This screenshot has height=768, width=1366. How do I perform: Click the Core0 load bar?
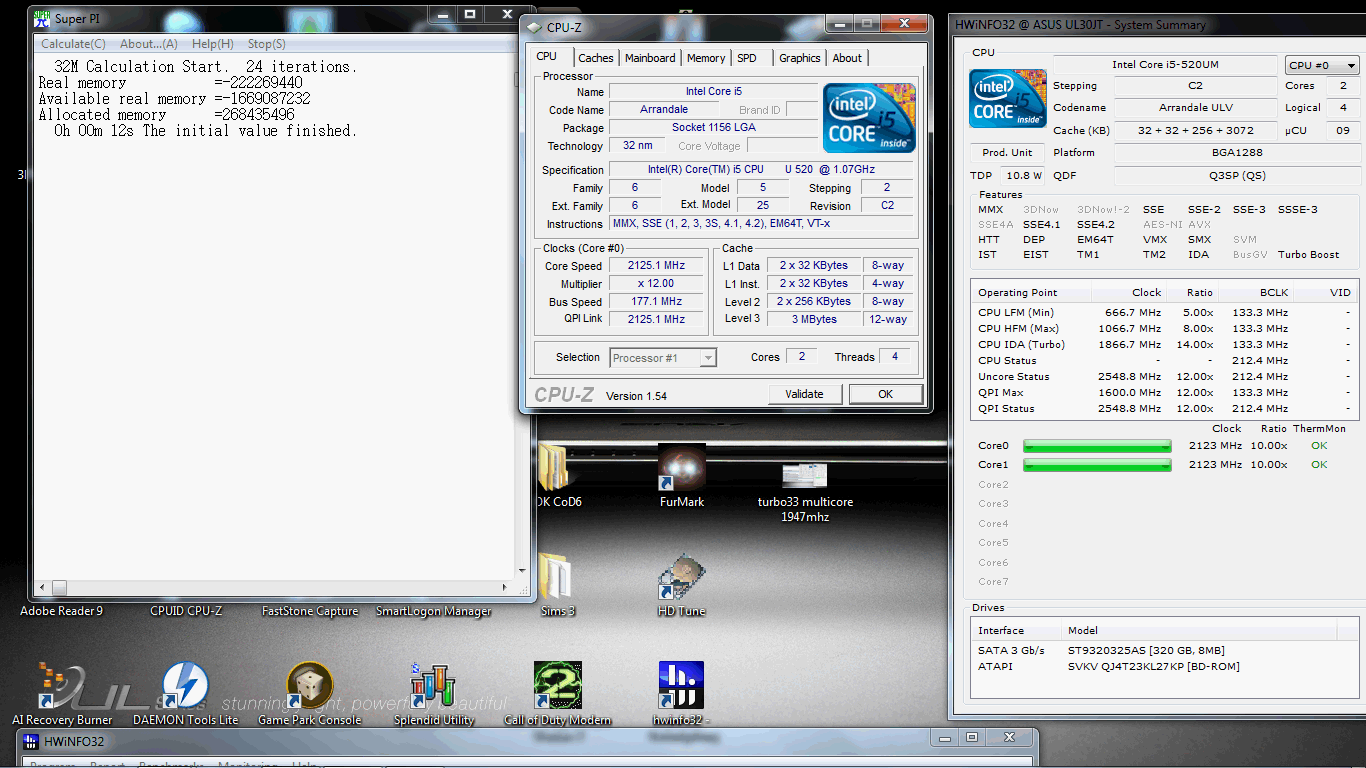(x=1097, y=446)
